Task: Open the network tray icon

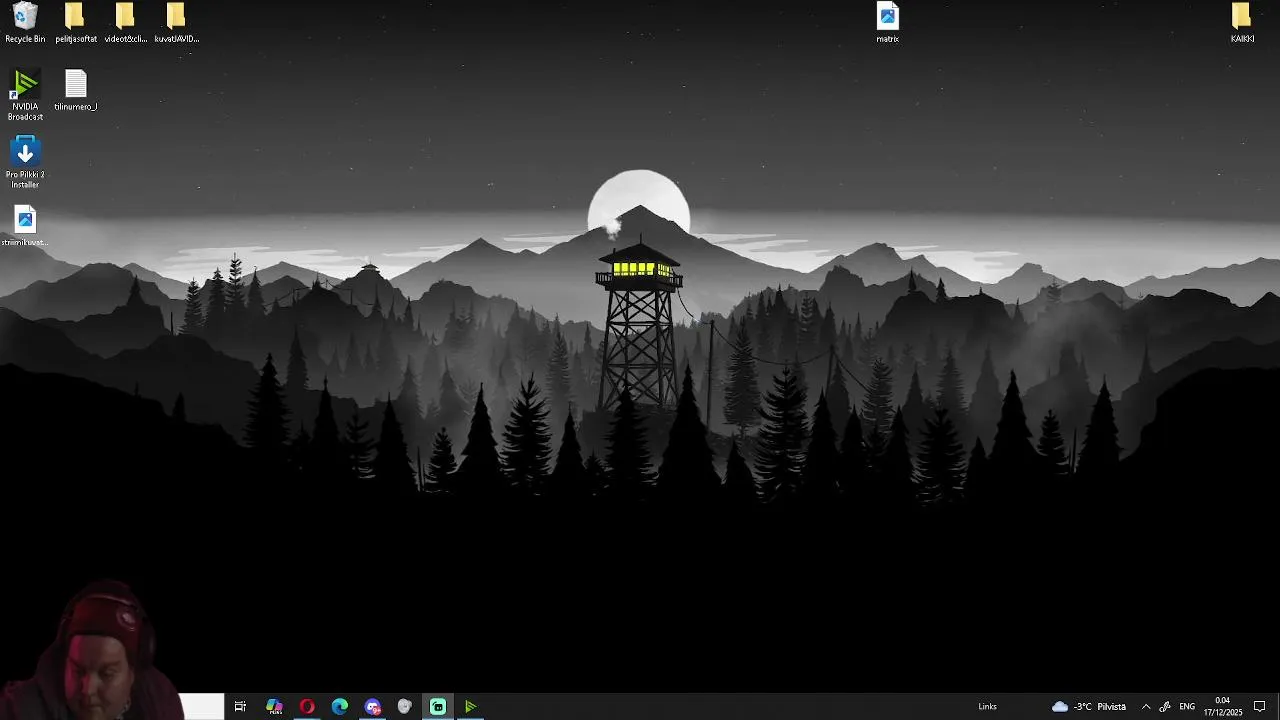Action: tap(1165, 707)
